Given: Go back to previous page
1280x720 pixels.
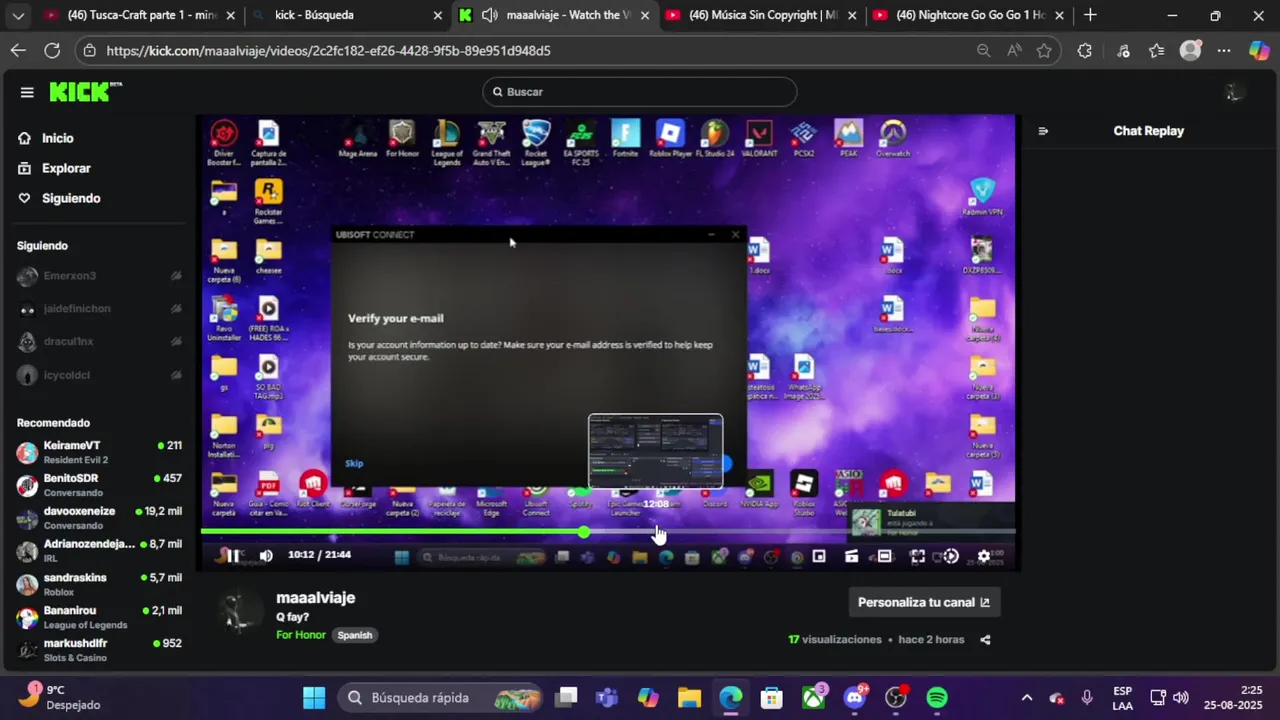Looking at the screenshot, I should pyautogui.click(x=18, y=50).
